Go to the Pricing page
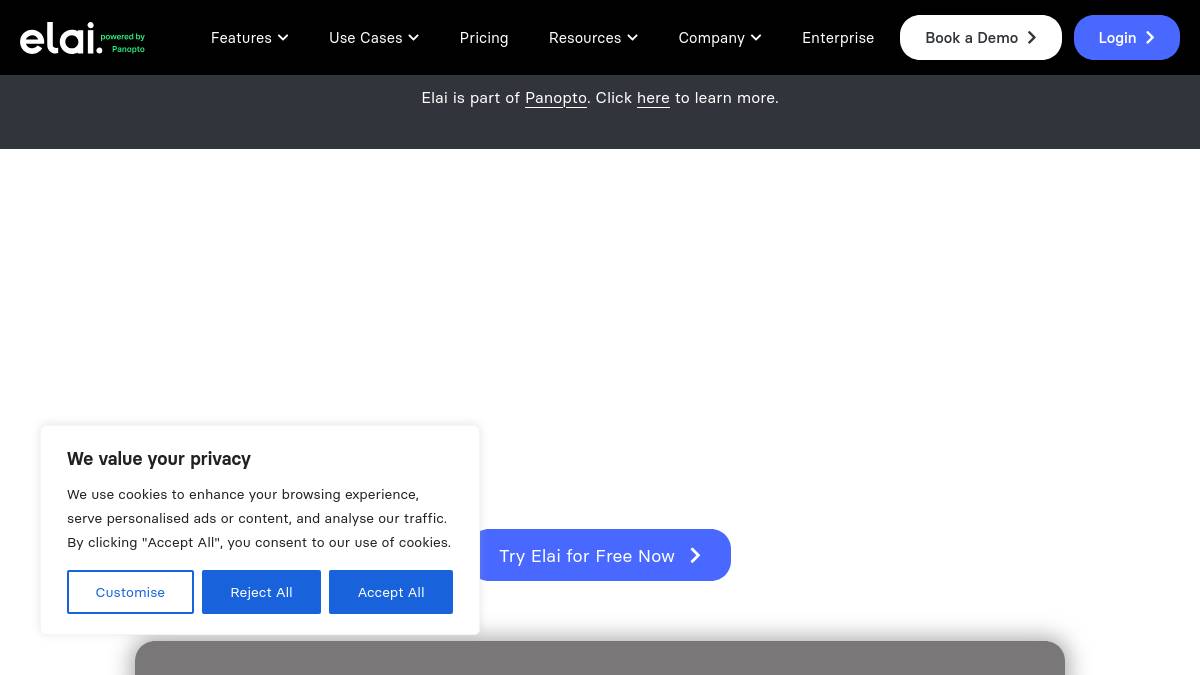1200x675 pixels. (484, 38)
